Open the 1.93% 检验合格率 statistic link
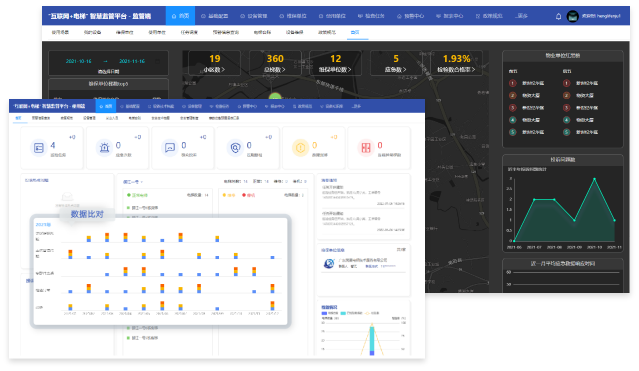Viewport: 639px width, 371px height. (456, 63)
